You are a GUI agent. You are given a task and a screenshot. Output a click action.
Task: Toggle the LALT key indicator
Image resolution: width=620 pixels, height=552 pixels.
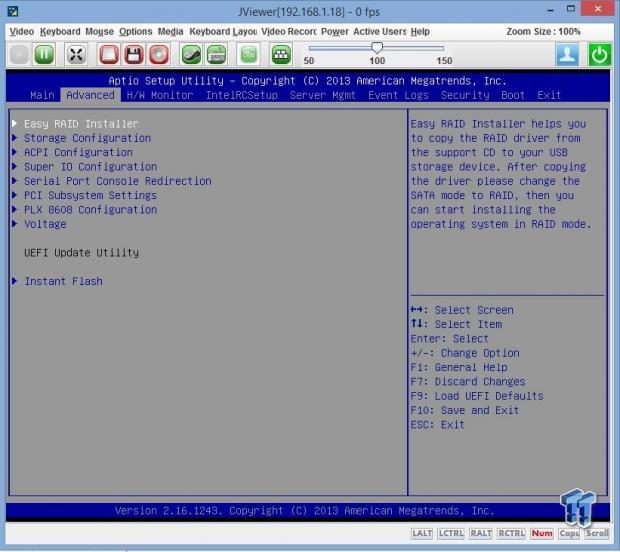click(x=422, y=533)
